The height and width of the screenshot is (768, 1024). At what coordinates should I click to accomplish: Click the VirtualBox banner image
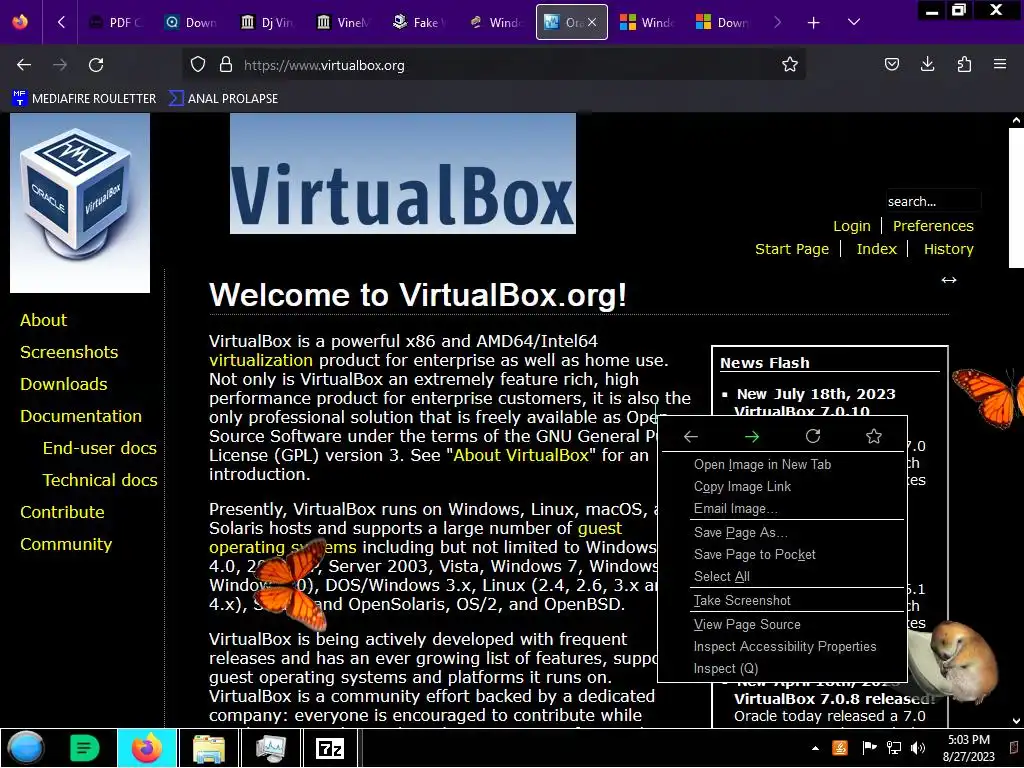[x=403, y=174]
